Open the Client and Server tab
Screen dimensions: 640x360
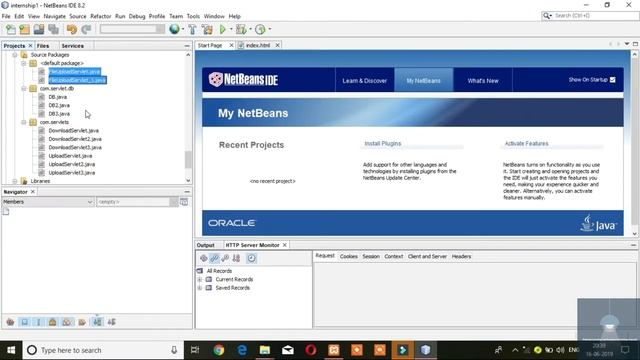click(427, 256)
